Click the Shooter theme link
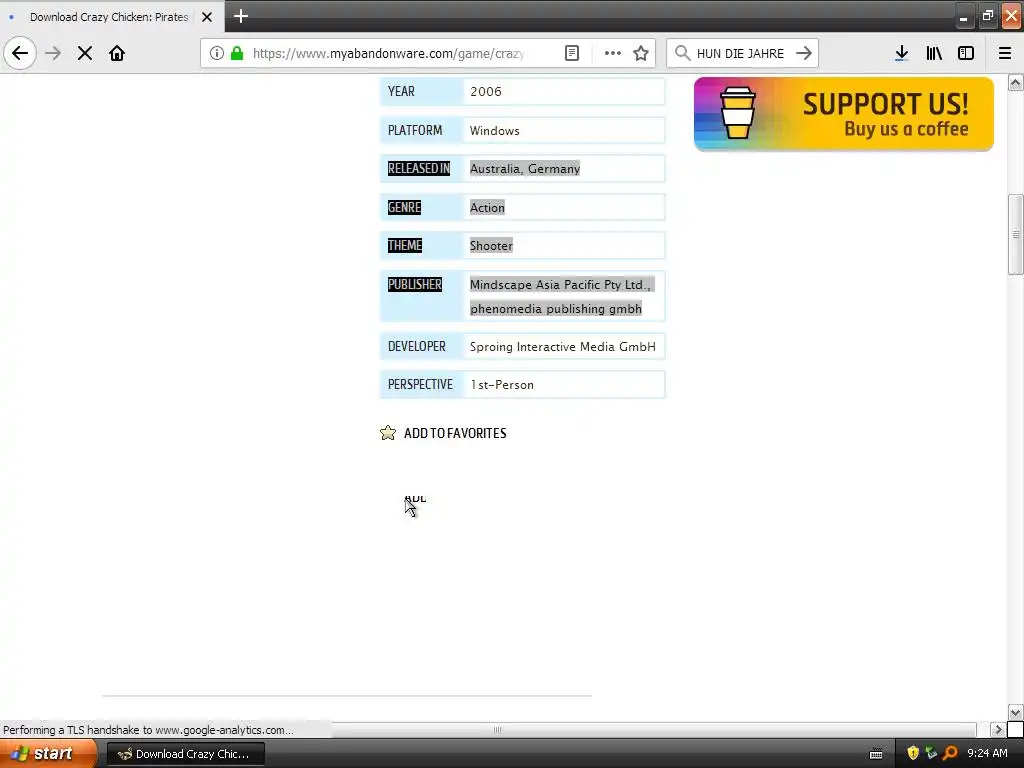This screenshot has height=768, width=1024. 491,246
